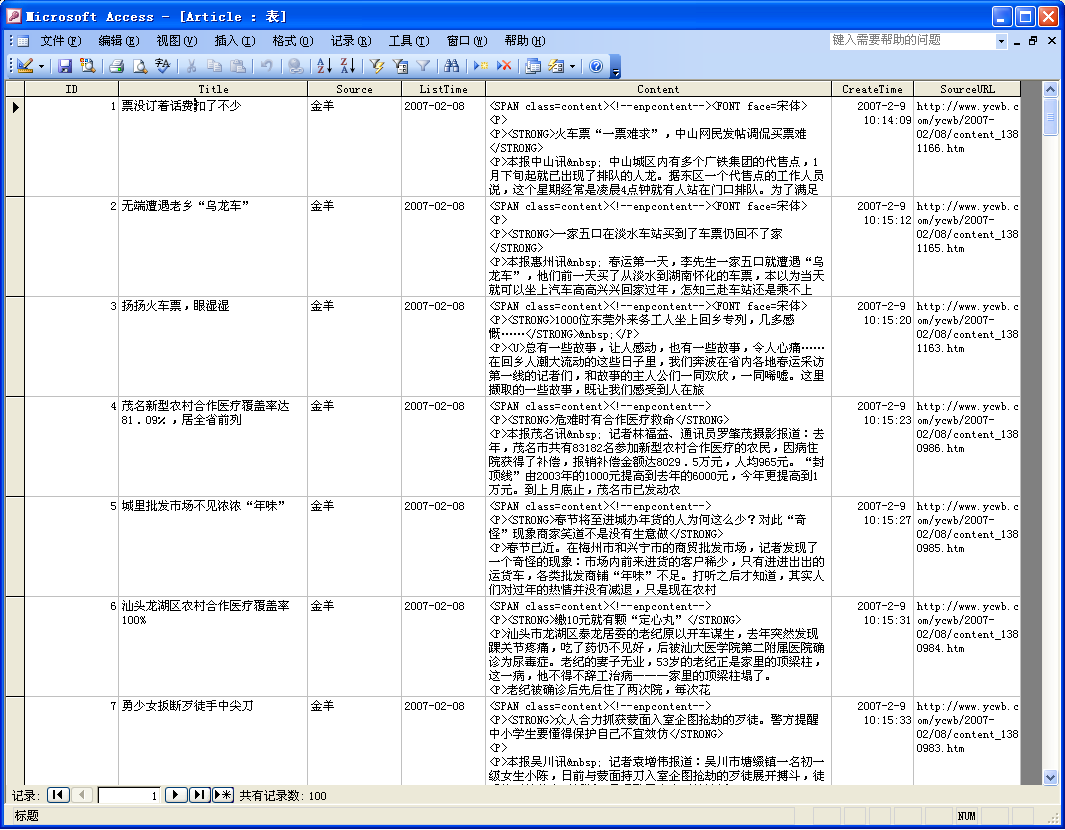Select the Content column header
Image resolution: width=1065 pixels, height=830 pixels.
[658, 89]
